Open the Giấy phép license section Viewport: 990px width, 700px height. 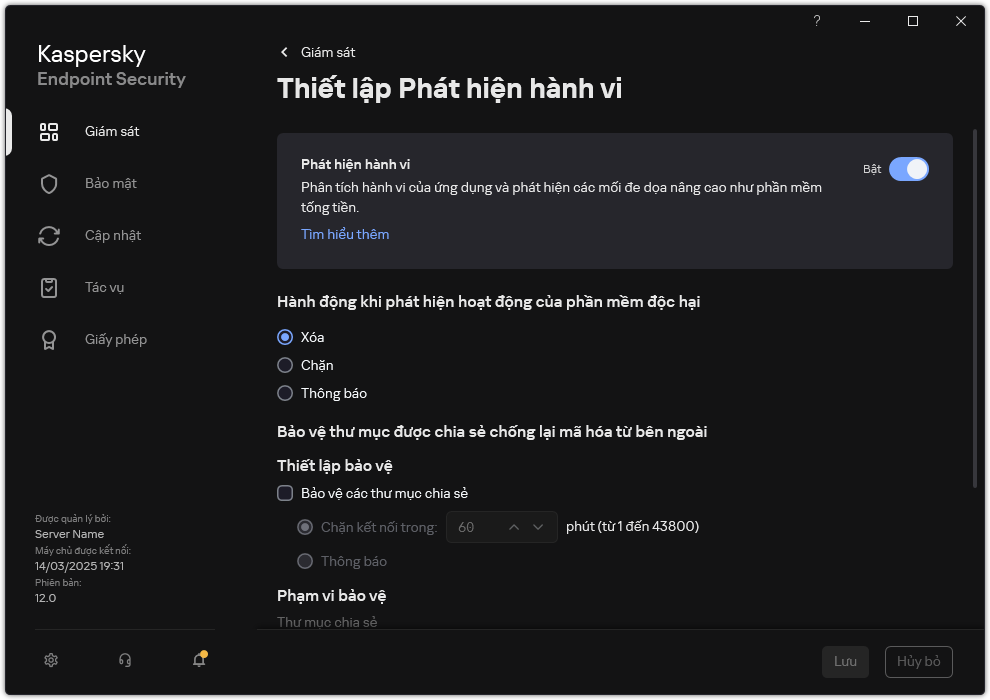coord(115,339)
